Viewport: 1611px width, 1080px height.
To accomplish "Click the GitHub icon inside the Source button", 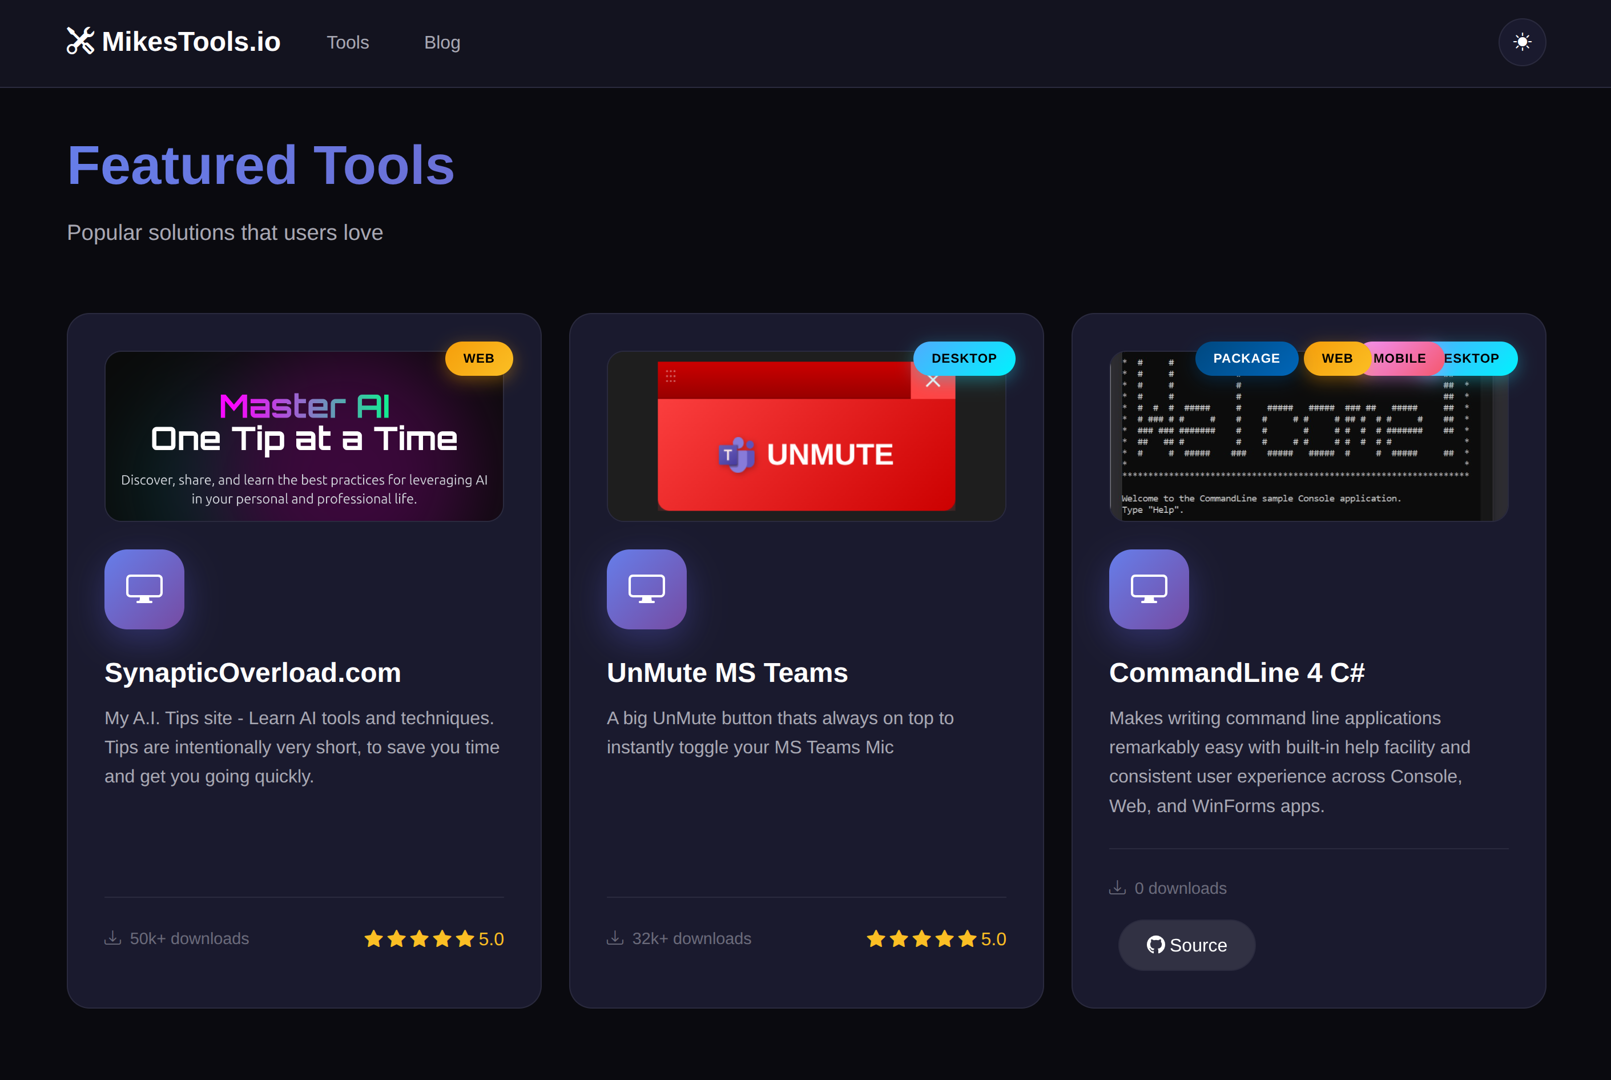I will click(x=1155, y=944).
